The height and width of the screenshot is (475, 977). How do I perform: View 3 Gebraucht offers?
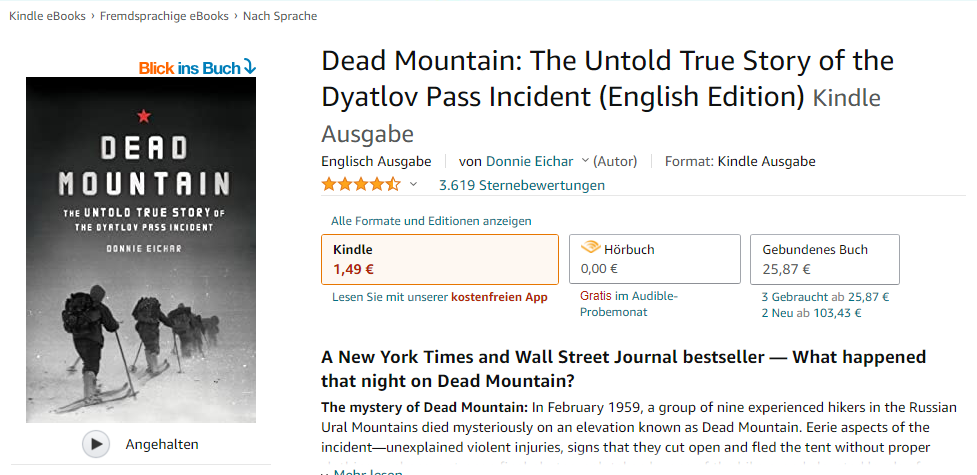pyautogui.click(x=795, y=297)
